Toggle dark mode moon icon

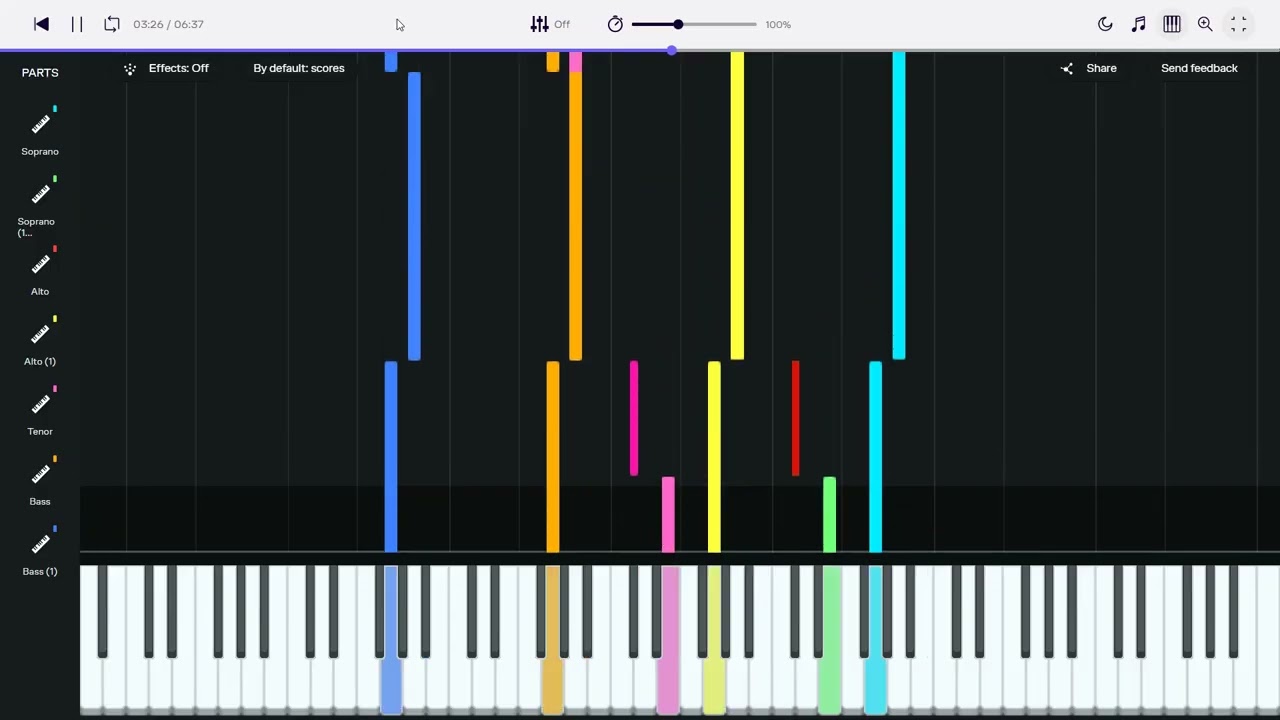[1105, 24]
